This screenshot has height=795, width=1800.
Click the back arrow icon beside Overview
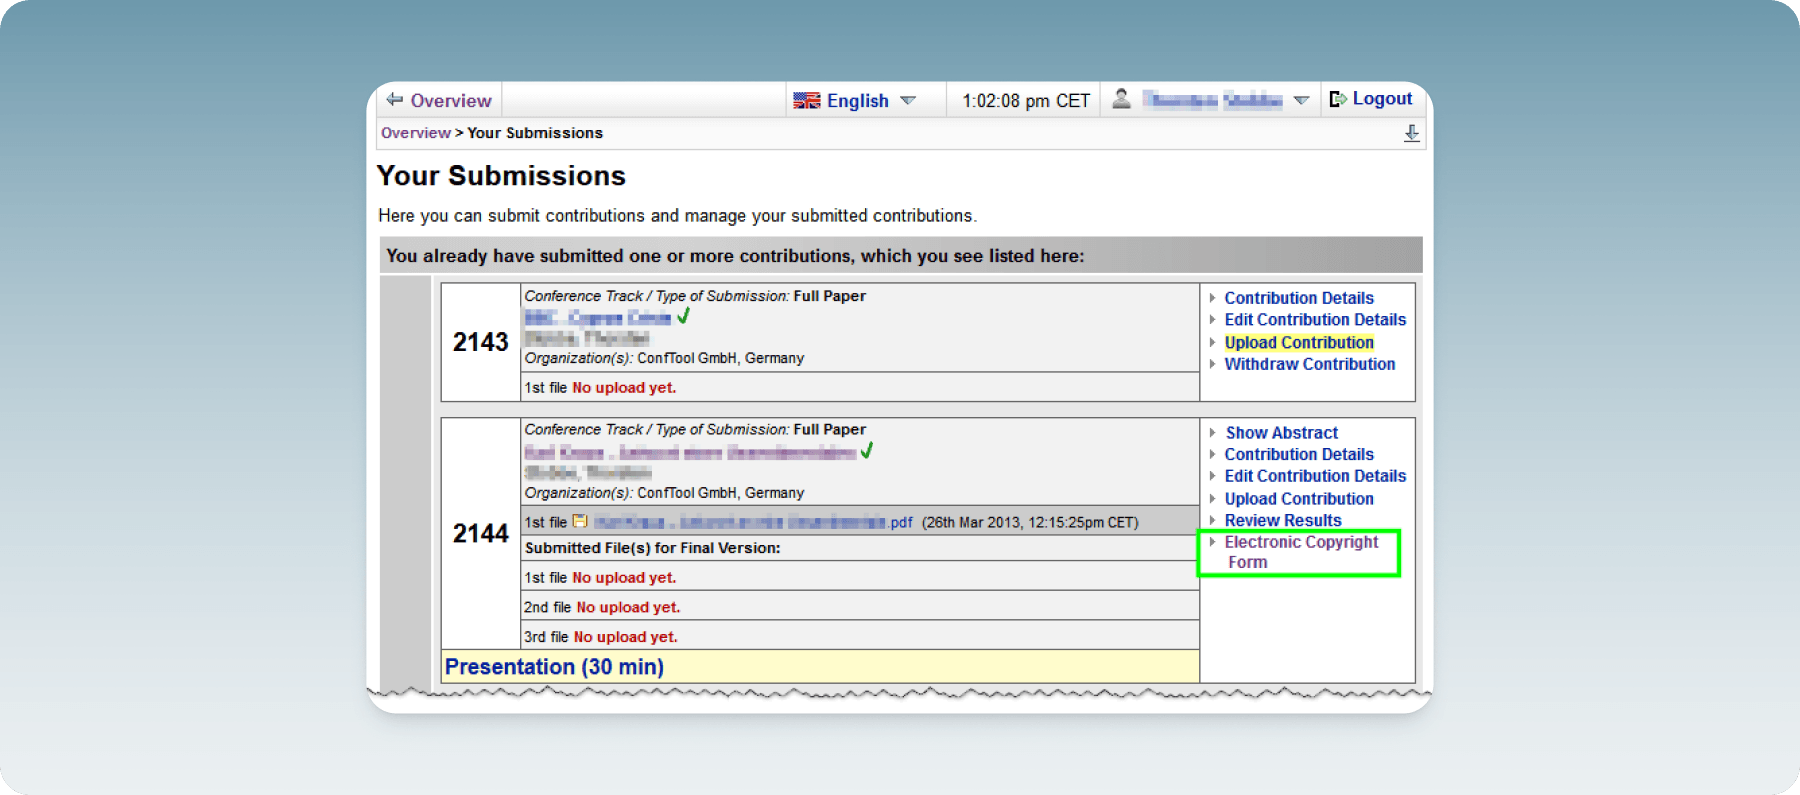(394, 99)
